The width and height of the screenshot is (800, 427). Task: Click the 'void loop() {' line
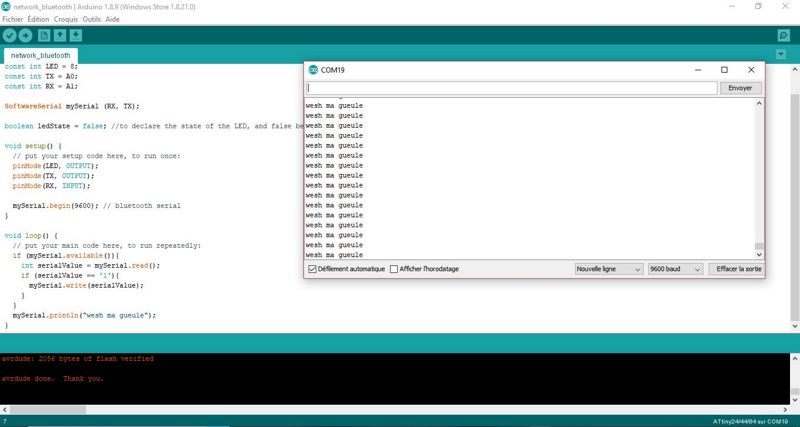point(31,236)
